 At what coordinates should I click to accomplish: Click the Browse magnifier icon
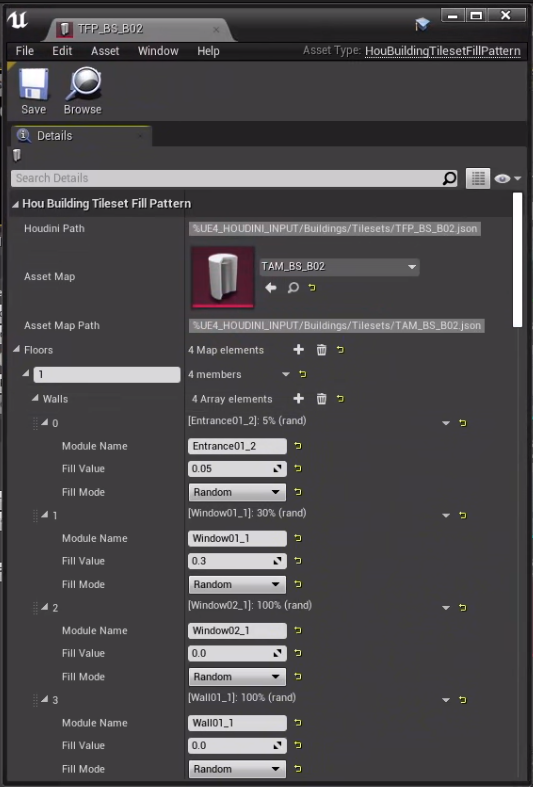[83, 85]
